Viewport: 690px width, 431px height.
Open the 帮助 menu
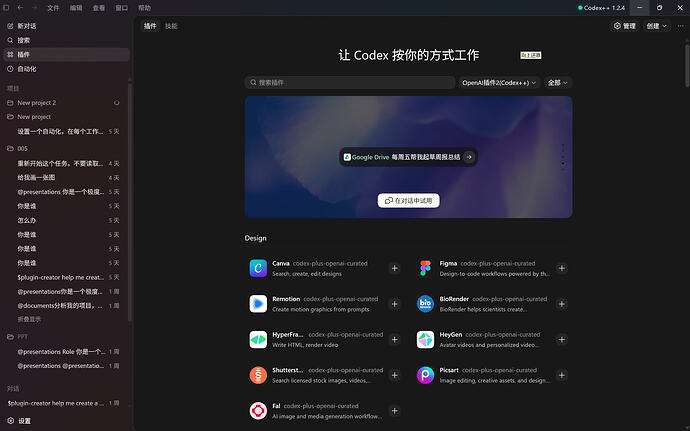tap(144, 7)
